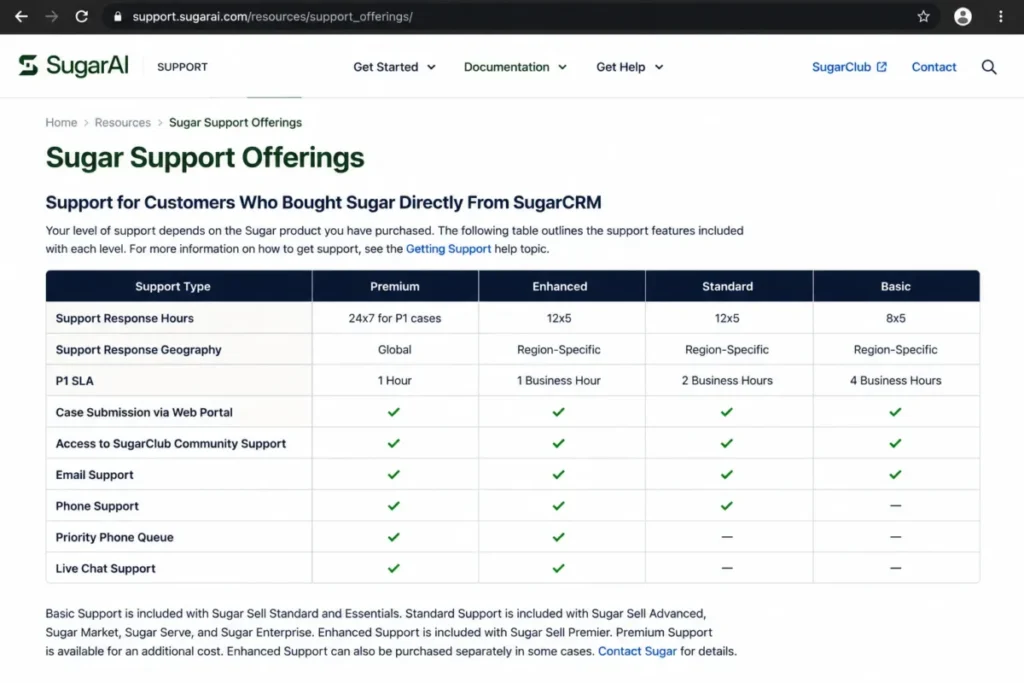1024x683 pixels.
Task: Click the 'Priority Phone Queue' row label
Action: pos(114,537)
